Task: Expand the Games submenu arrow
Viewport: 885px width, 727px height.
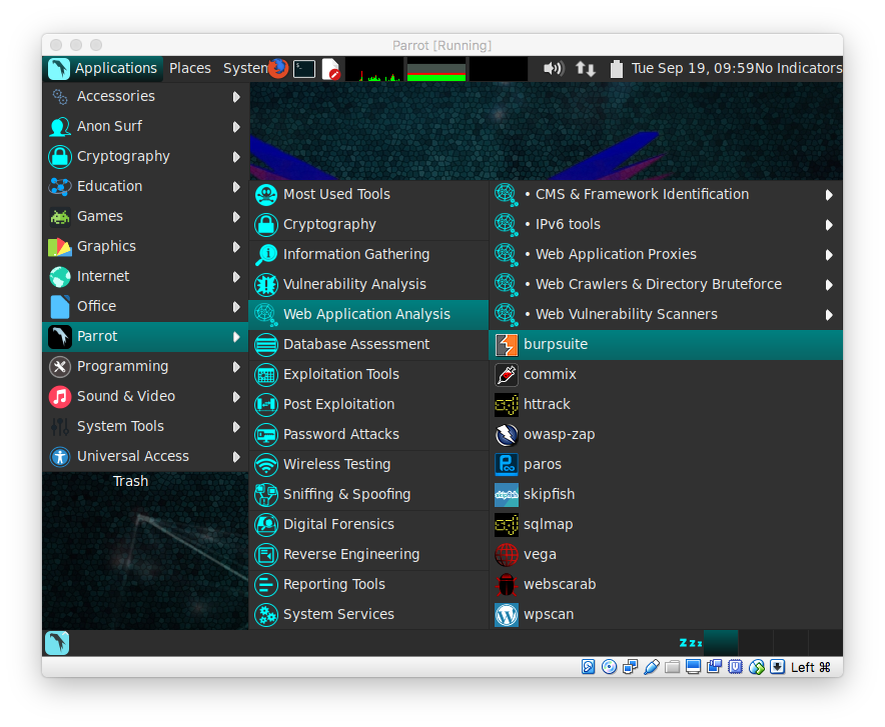Action: (236, 217)
